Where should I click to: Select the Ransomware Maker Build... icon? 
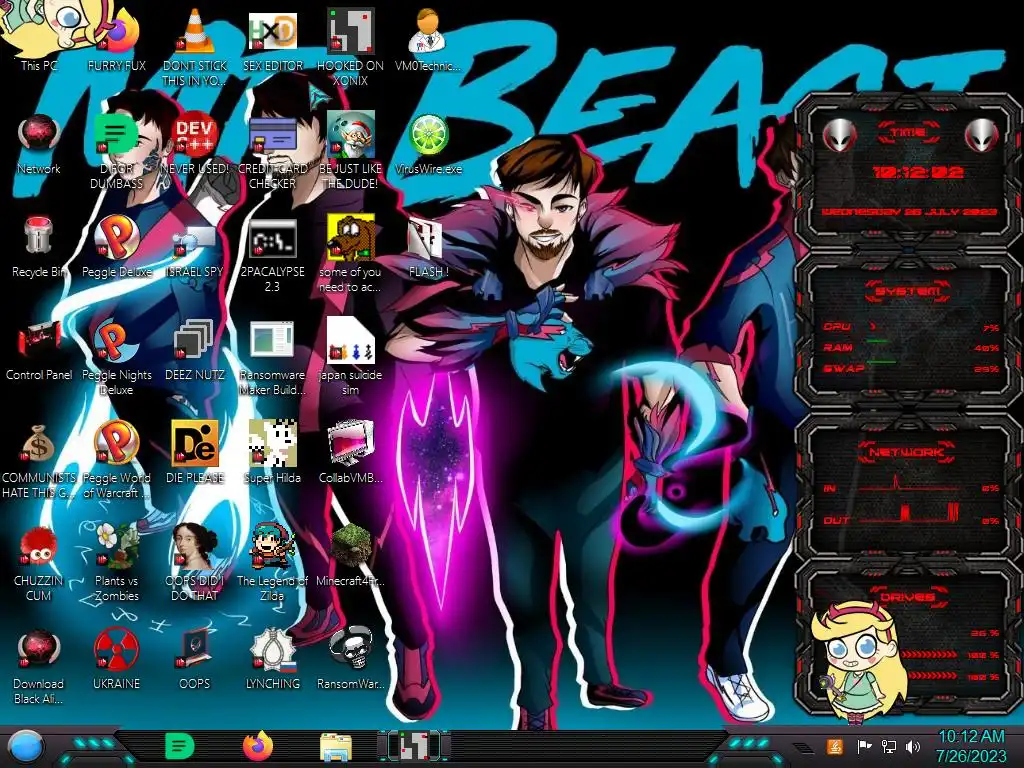273,357
